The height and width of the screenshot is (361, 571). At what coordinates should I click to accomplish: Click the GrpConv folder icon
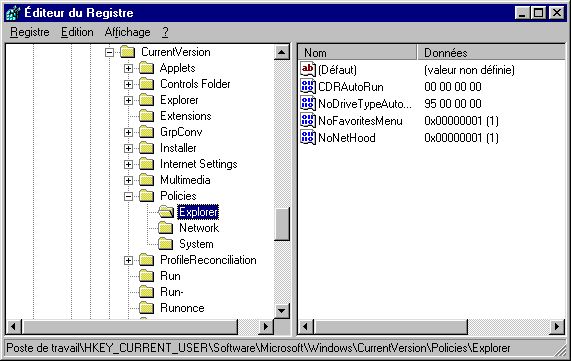coord(147,132)
